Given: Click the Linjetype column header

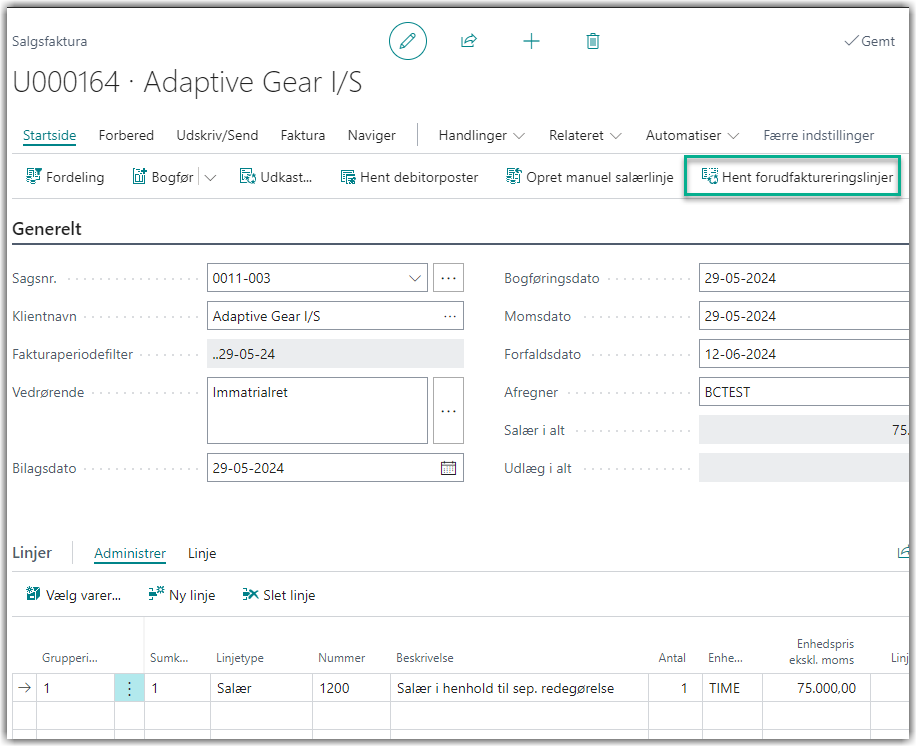Looking at the screenshot, I should tap(240, 658).
